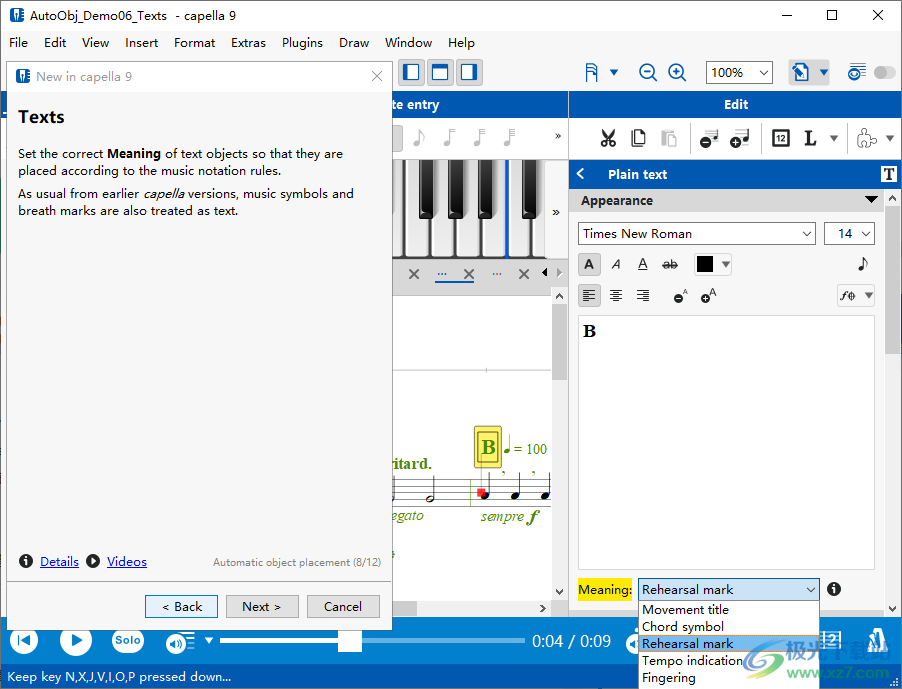Click the increase font size icon
This screenshot has width=902, height=689.
(x=709, y=296)
